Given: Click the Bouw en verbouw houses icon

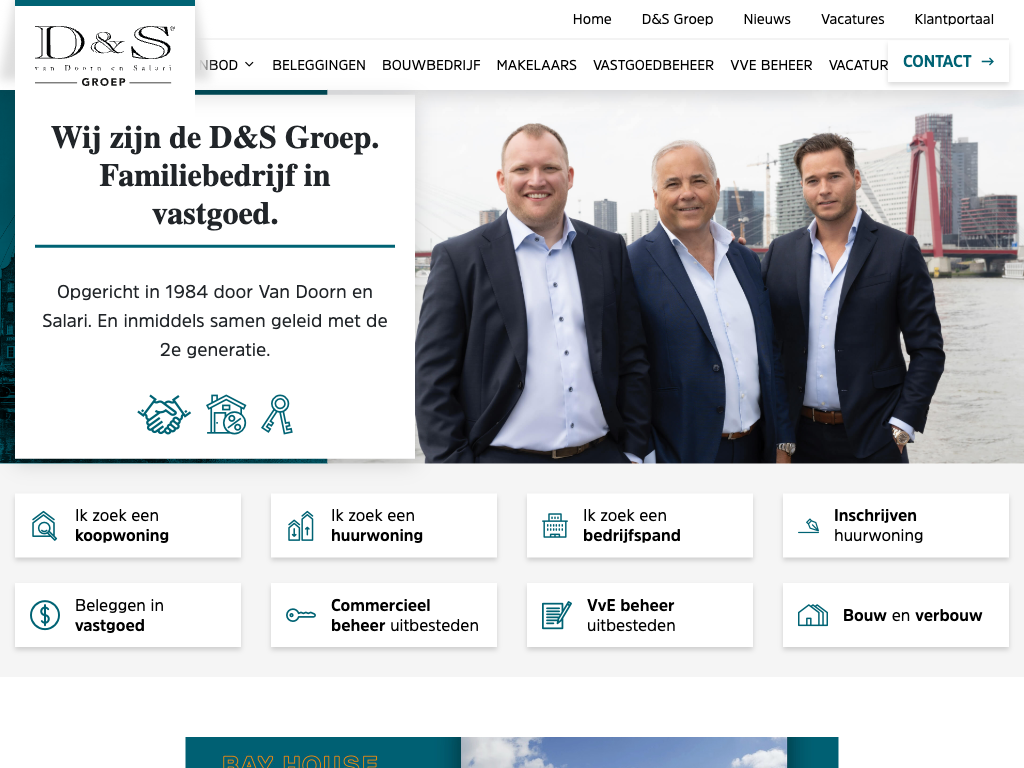Looking at the screenshot, I should pyautogui.click(x=812, y=615).
